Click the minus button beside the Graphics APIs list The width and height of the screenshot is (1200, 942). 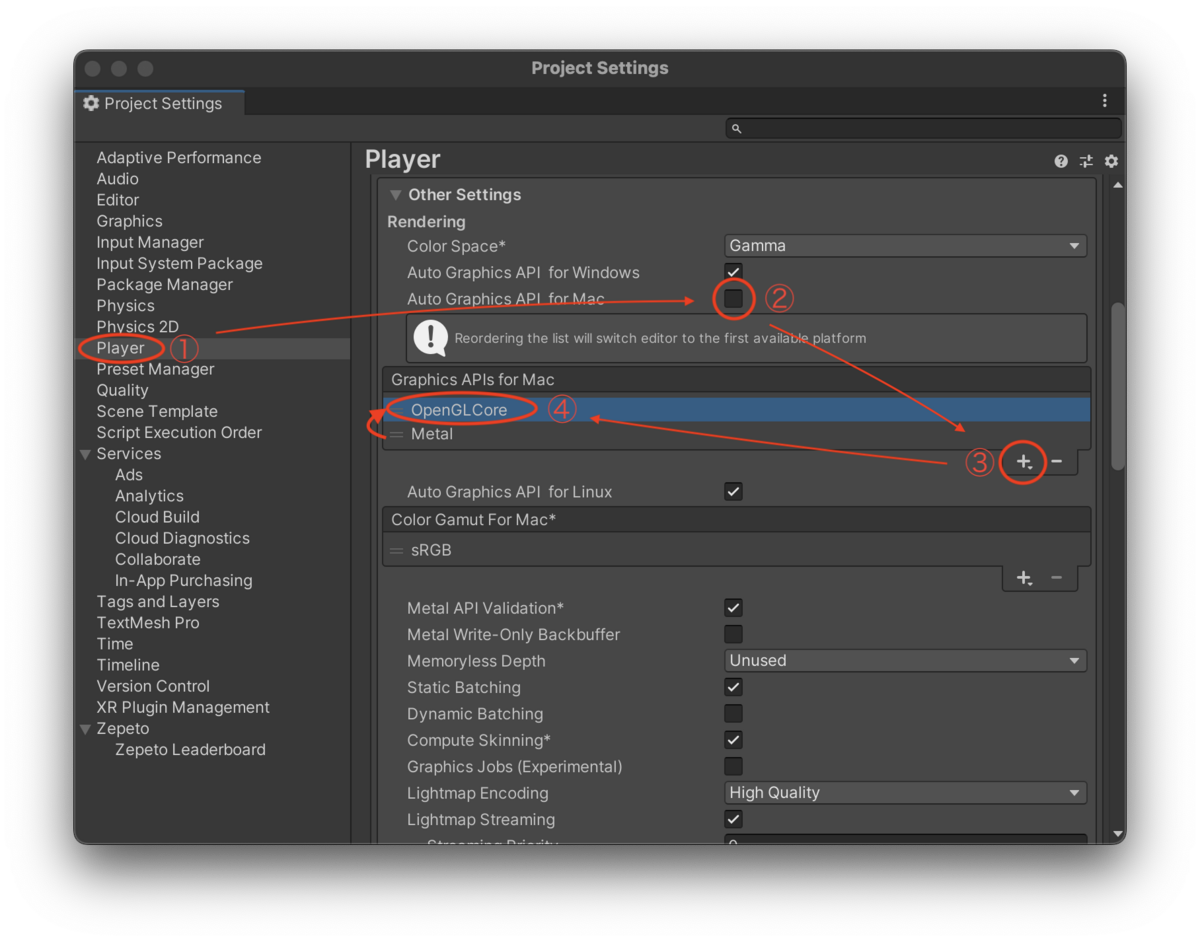[1055, 462]
